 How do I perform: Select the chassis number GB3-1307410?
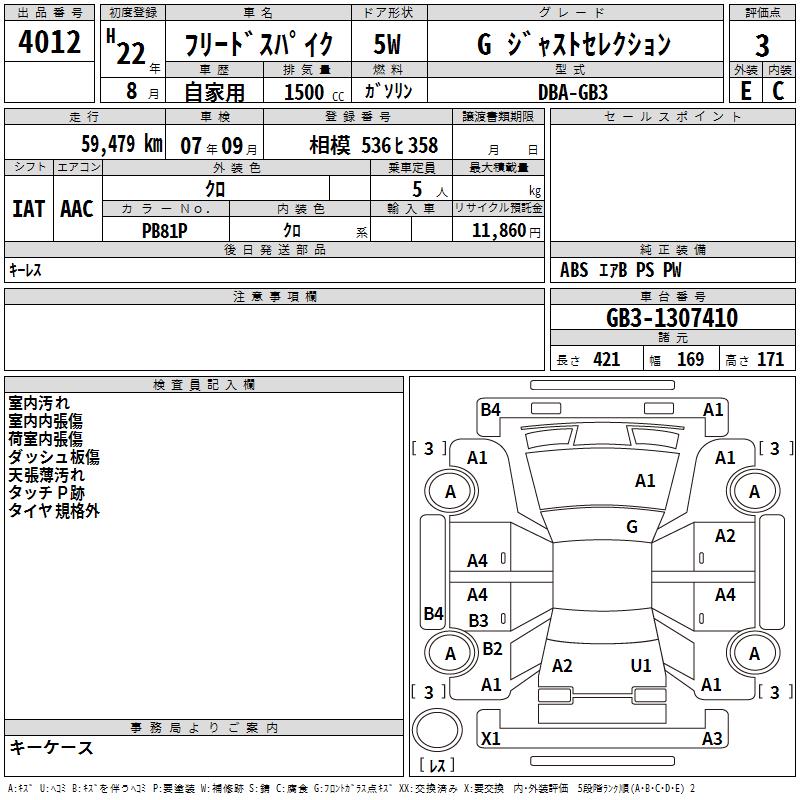(672, 319)
